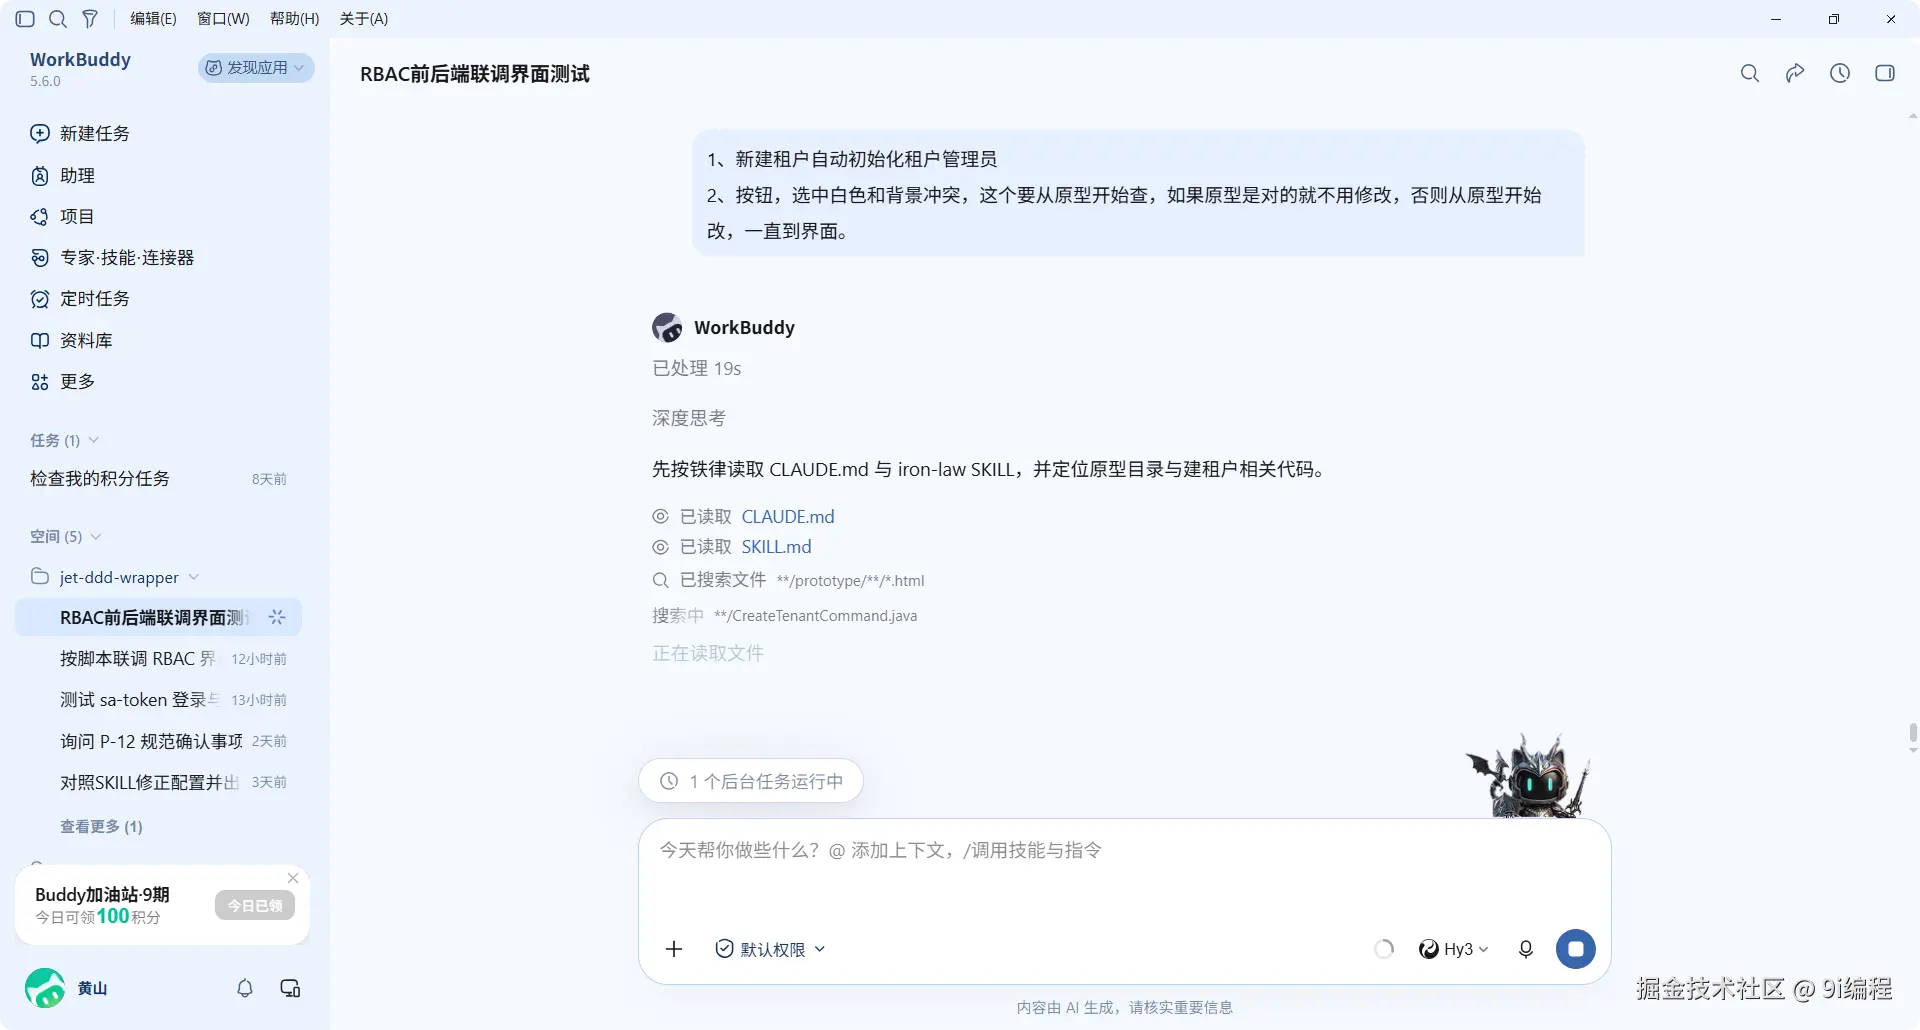Click 查看更多 (1) link
The width and height of the screenshot is (1920, 1030).
[101, 826]
